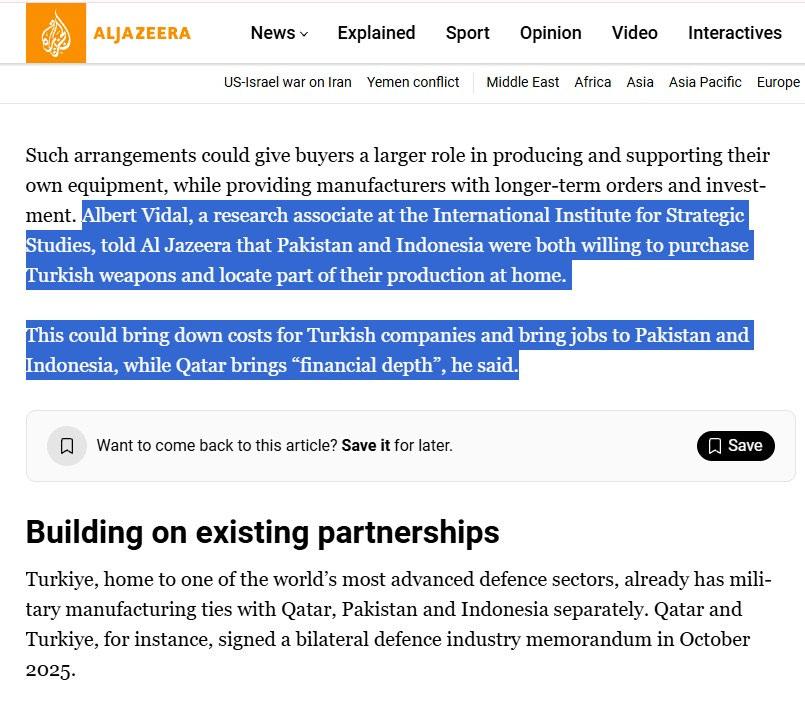This screenshot has width=805, height=705.
Task: Visit the Asia Pacific region link
Action: (x=705, y=82)
